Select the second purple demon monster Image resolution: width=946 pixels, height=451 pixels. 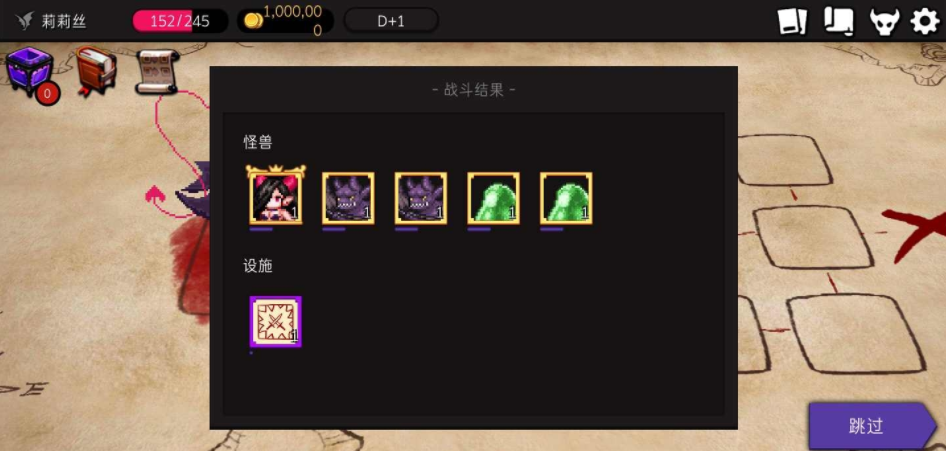pos(421,198)
